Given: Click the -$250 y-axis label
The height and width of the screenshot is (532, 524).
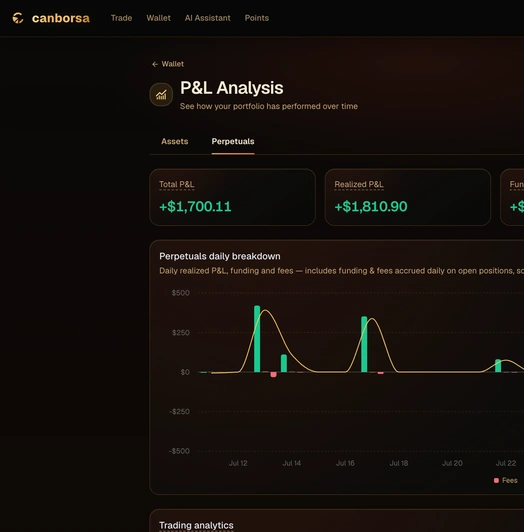Looking at the screenshot, I should click(179, 412).
